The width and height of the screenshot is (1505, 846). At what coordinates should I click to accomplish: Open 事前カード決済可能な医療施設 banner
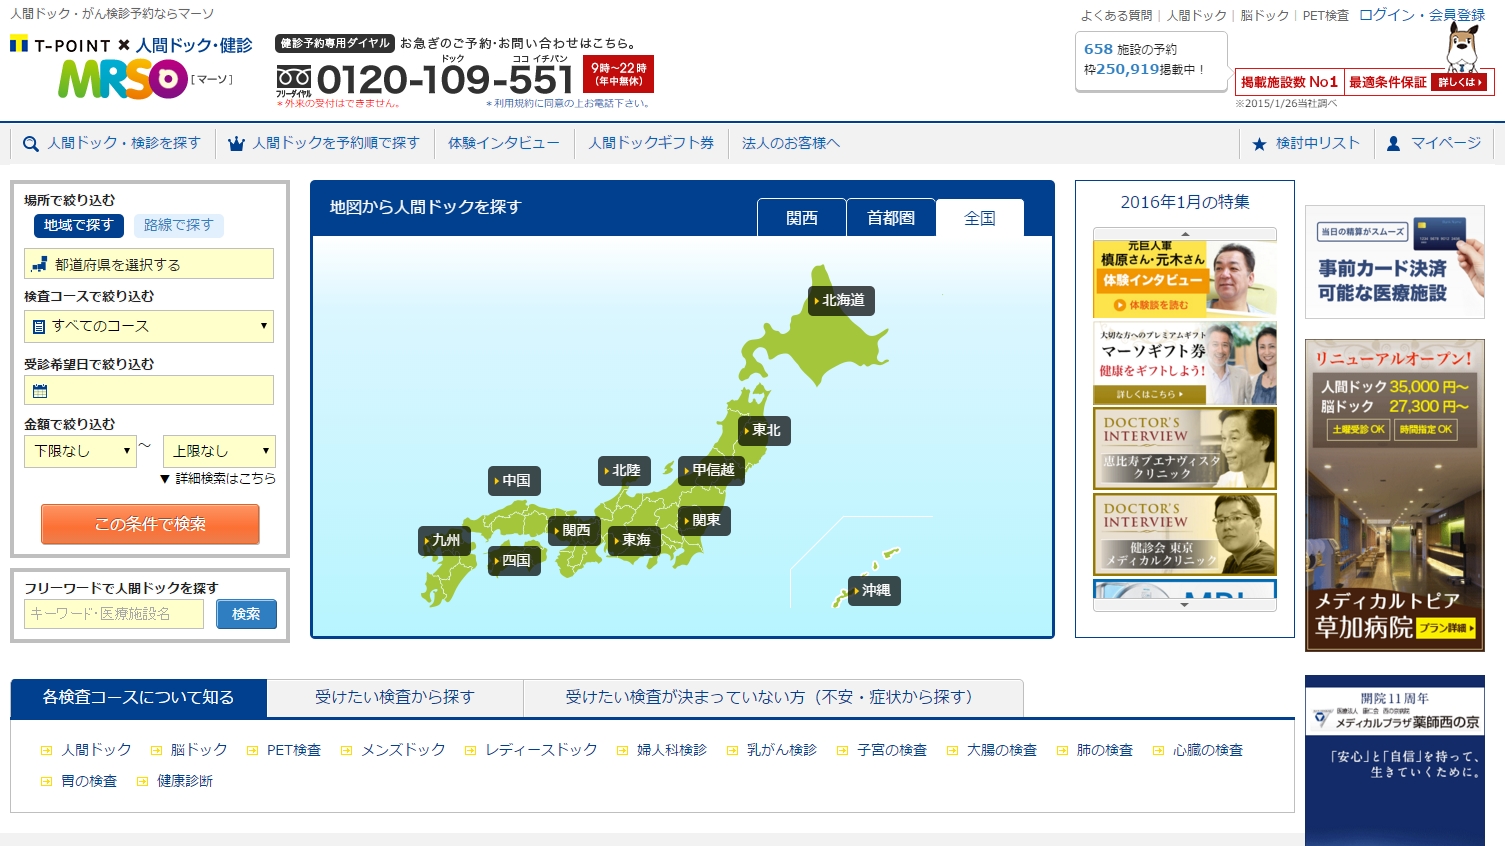1395,262
